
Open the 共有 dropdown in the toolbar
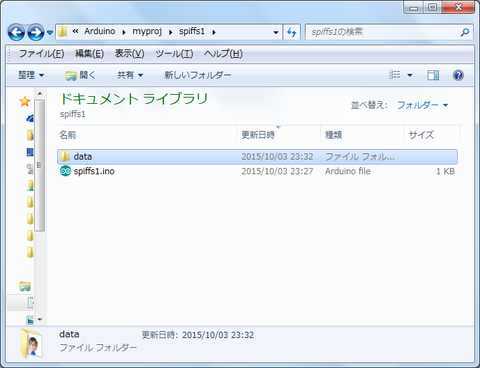click(x=130, y=75)
